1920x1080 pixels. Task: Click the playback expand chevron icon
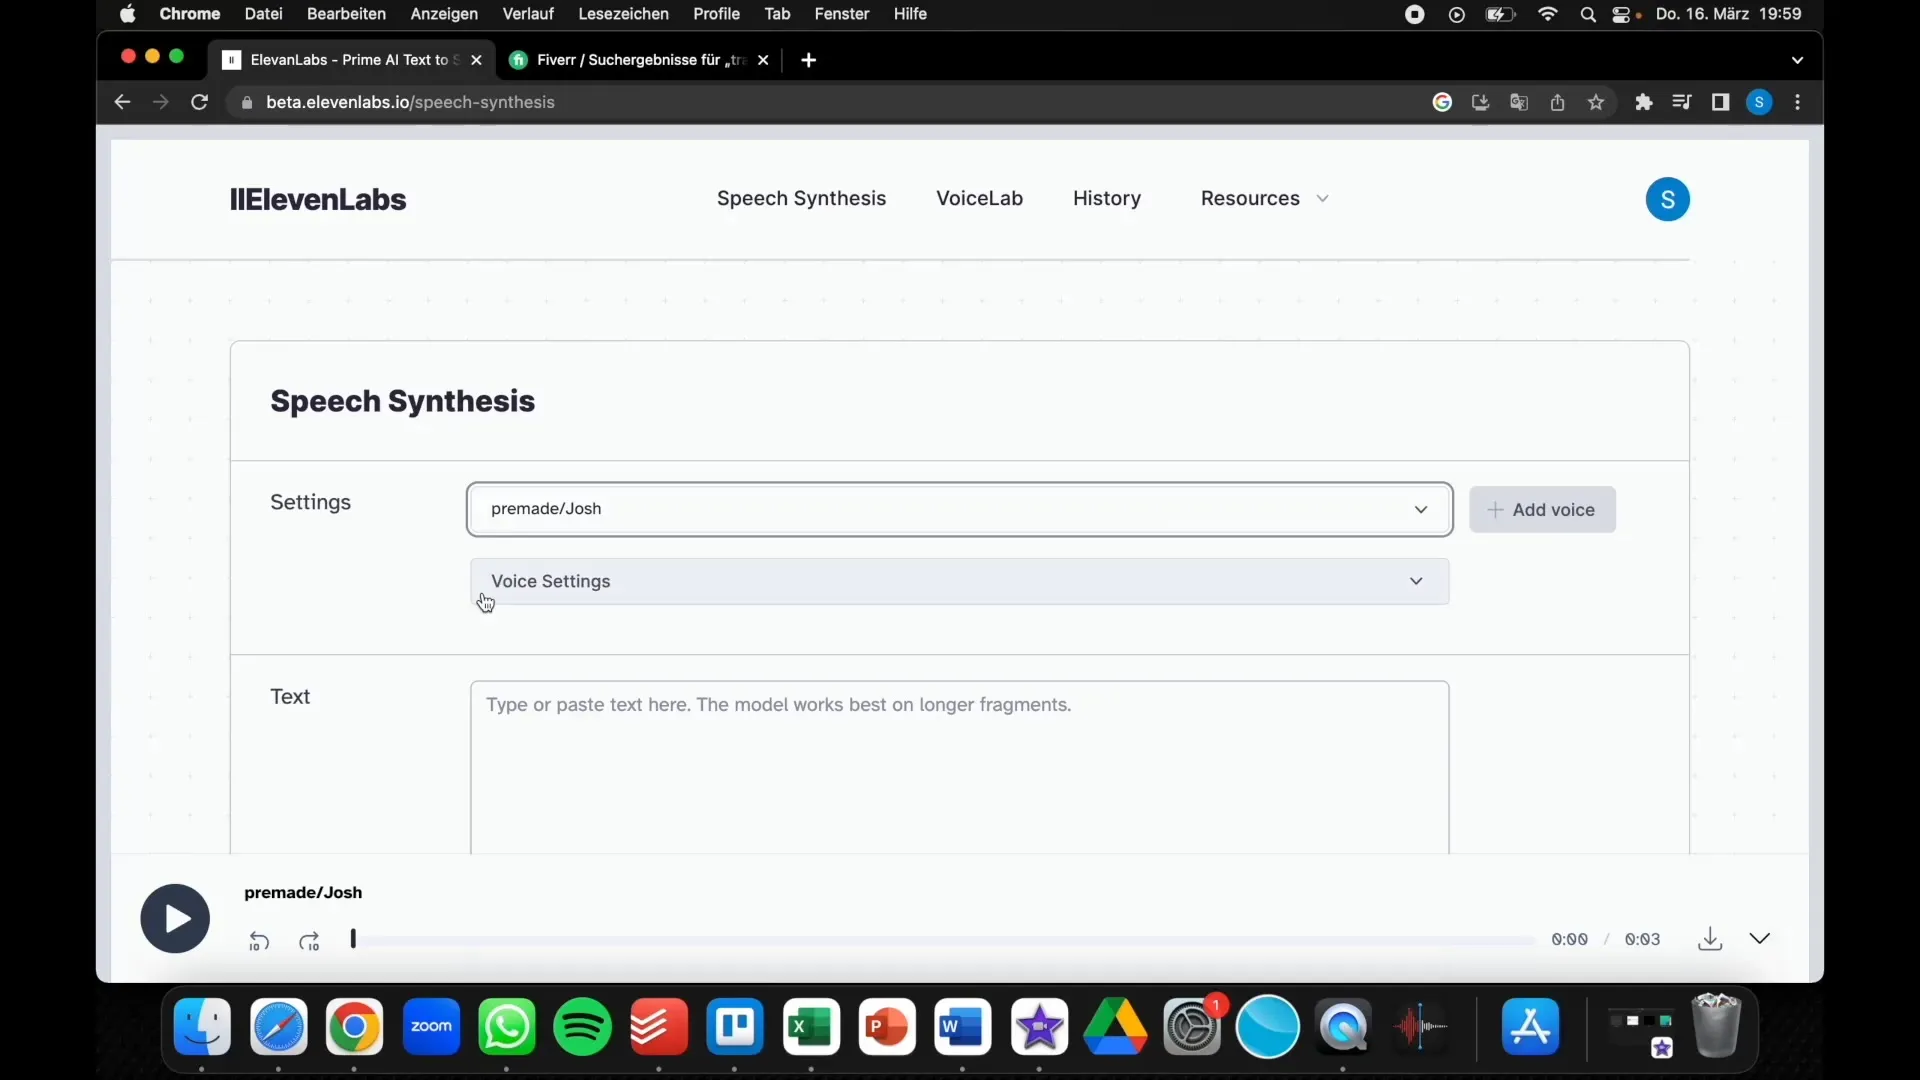coord(1759,938)
